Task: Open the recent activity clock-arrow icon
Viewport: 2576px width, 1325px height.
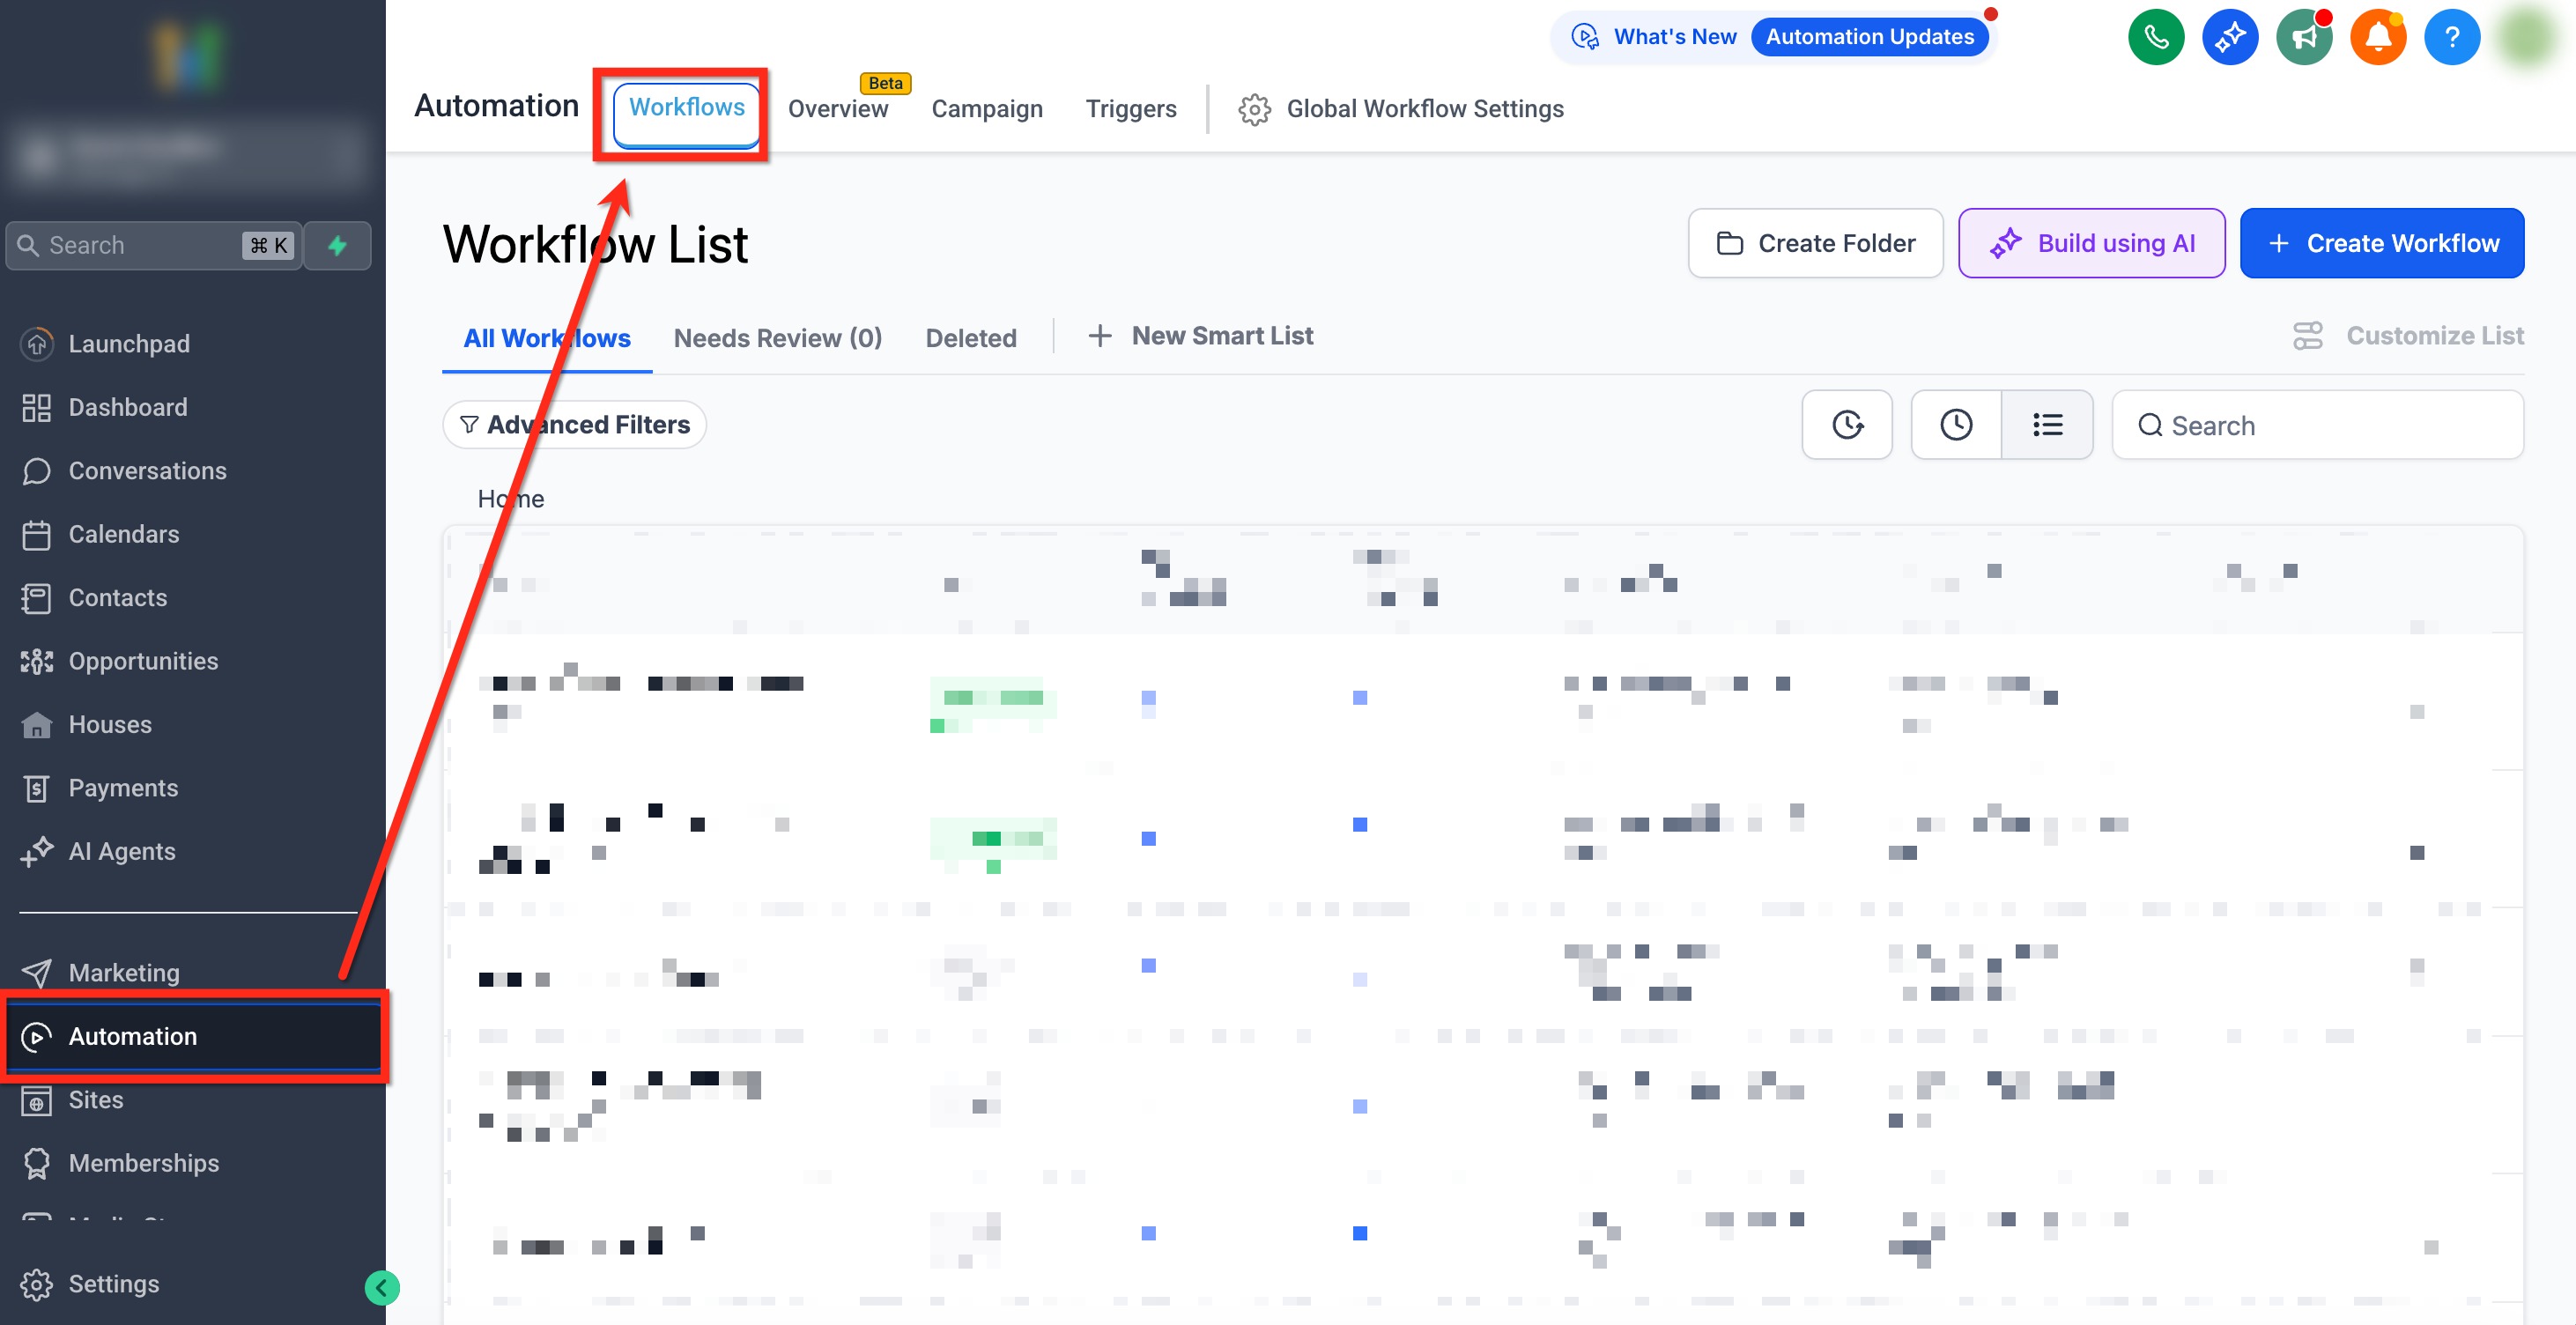Action: tap(1846, 425)
